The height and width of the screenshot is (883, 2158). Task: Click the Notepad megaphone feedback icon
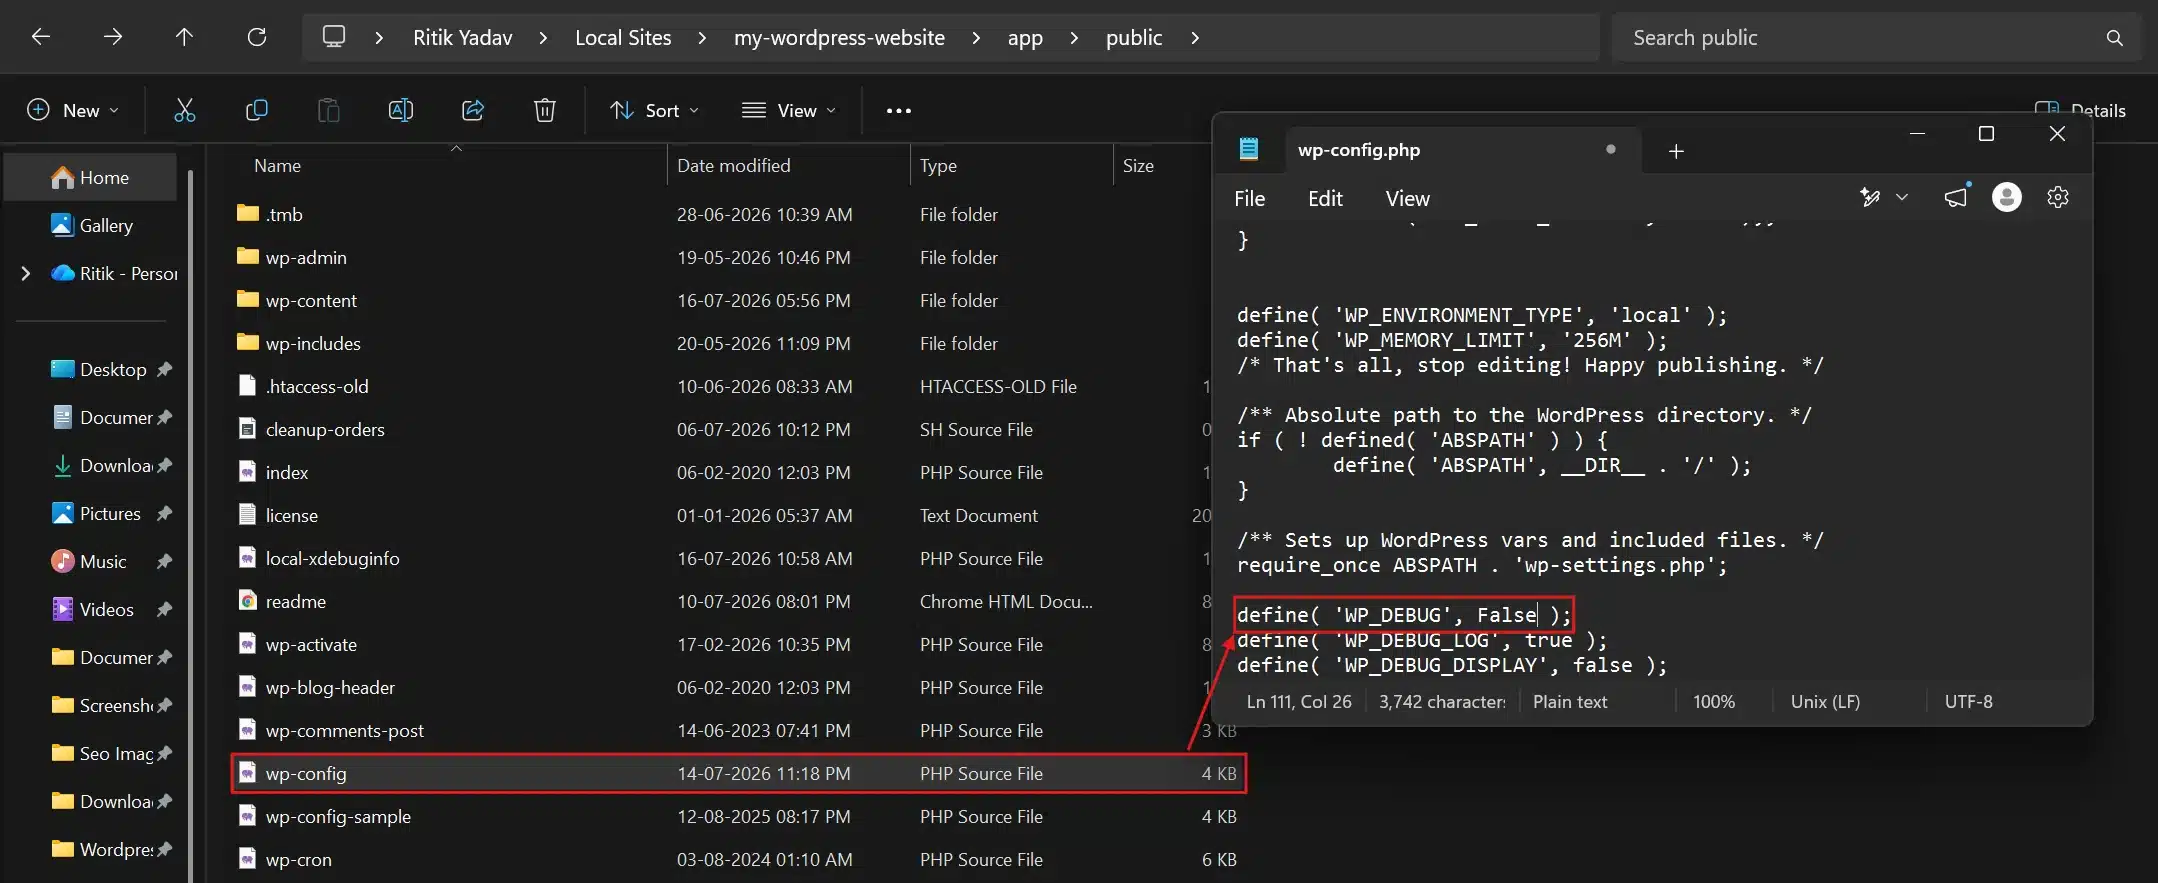pos(1957,196)
